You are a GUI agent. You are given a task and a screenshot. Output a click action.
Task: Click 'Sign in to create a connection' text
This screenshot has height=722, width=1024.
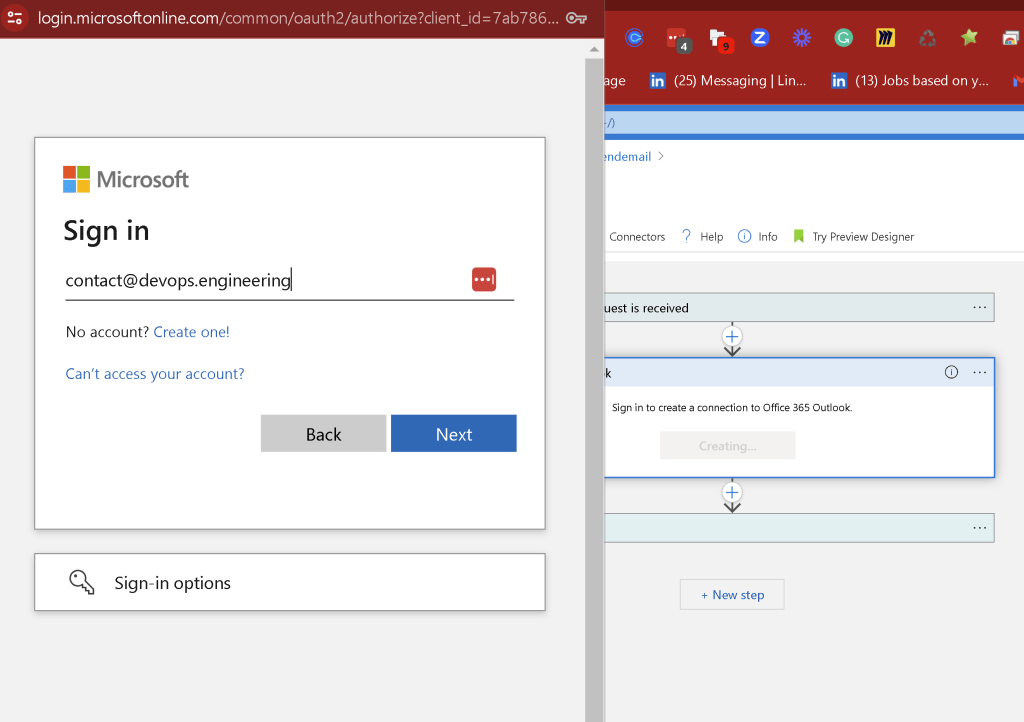click(731, 407)
